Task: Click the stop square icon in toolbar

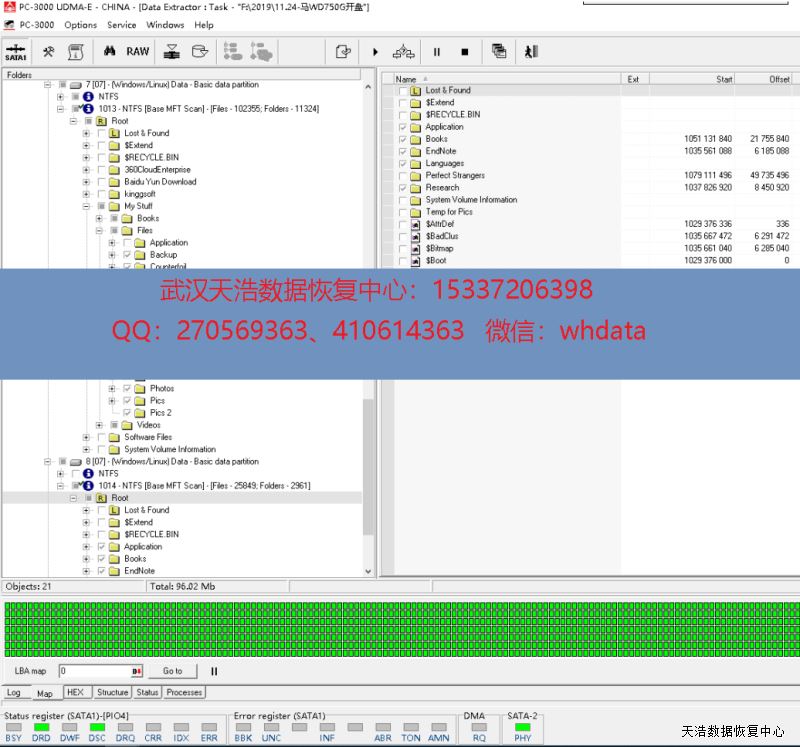Action: tap(464, 52)
